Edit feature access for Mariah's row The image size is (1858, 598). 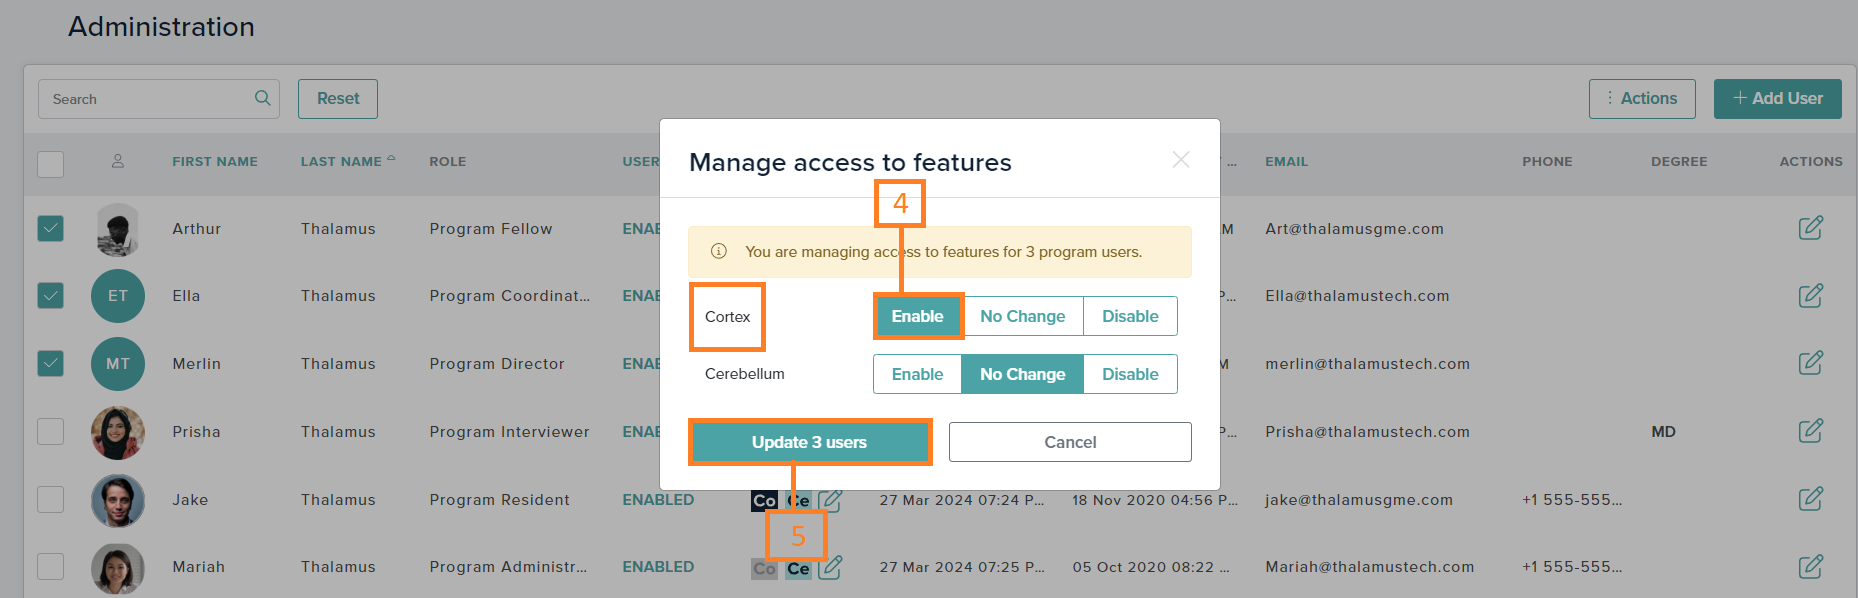(831, 567)
